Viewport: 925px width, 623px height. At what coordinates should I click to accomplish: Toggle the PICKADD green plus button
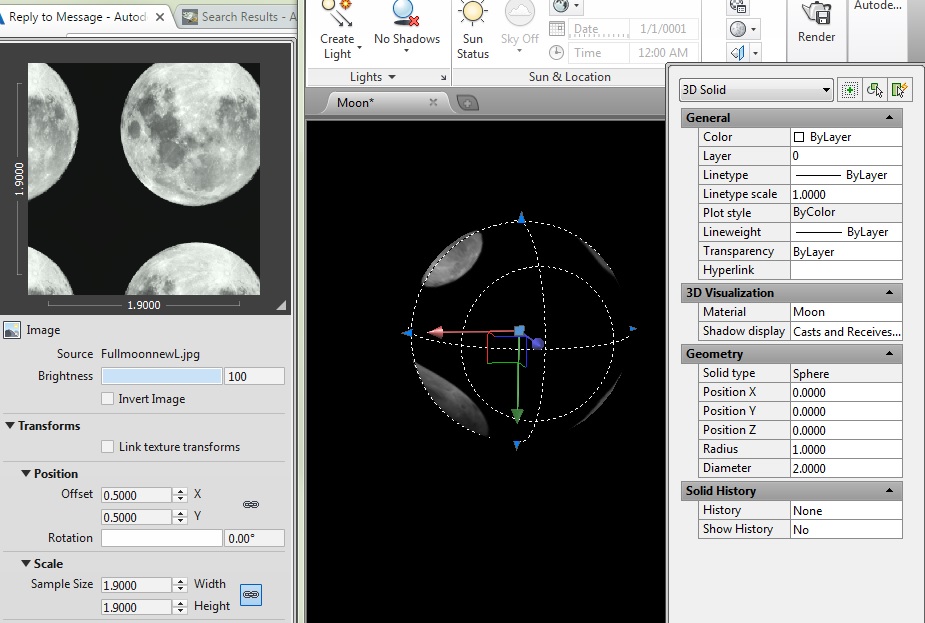849,89
